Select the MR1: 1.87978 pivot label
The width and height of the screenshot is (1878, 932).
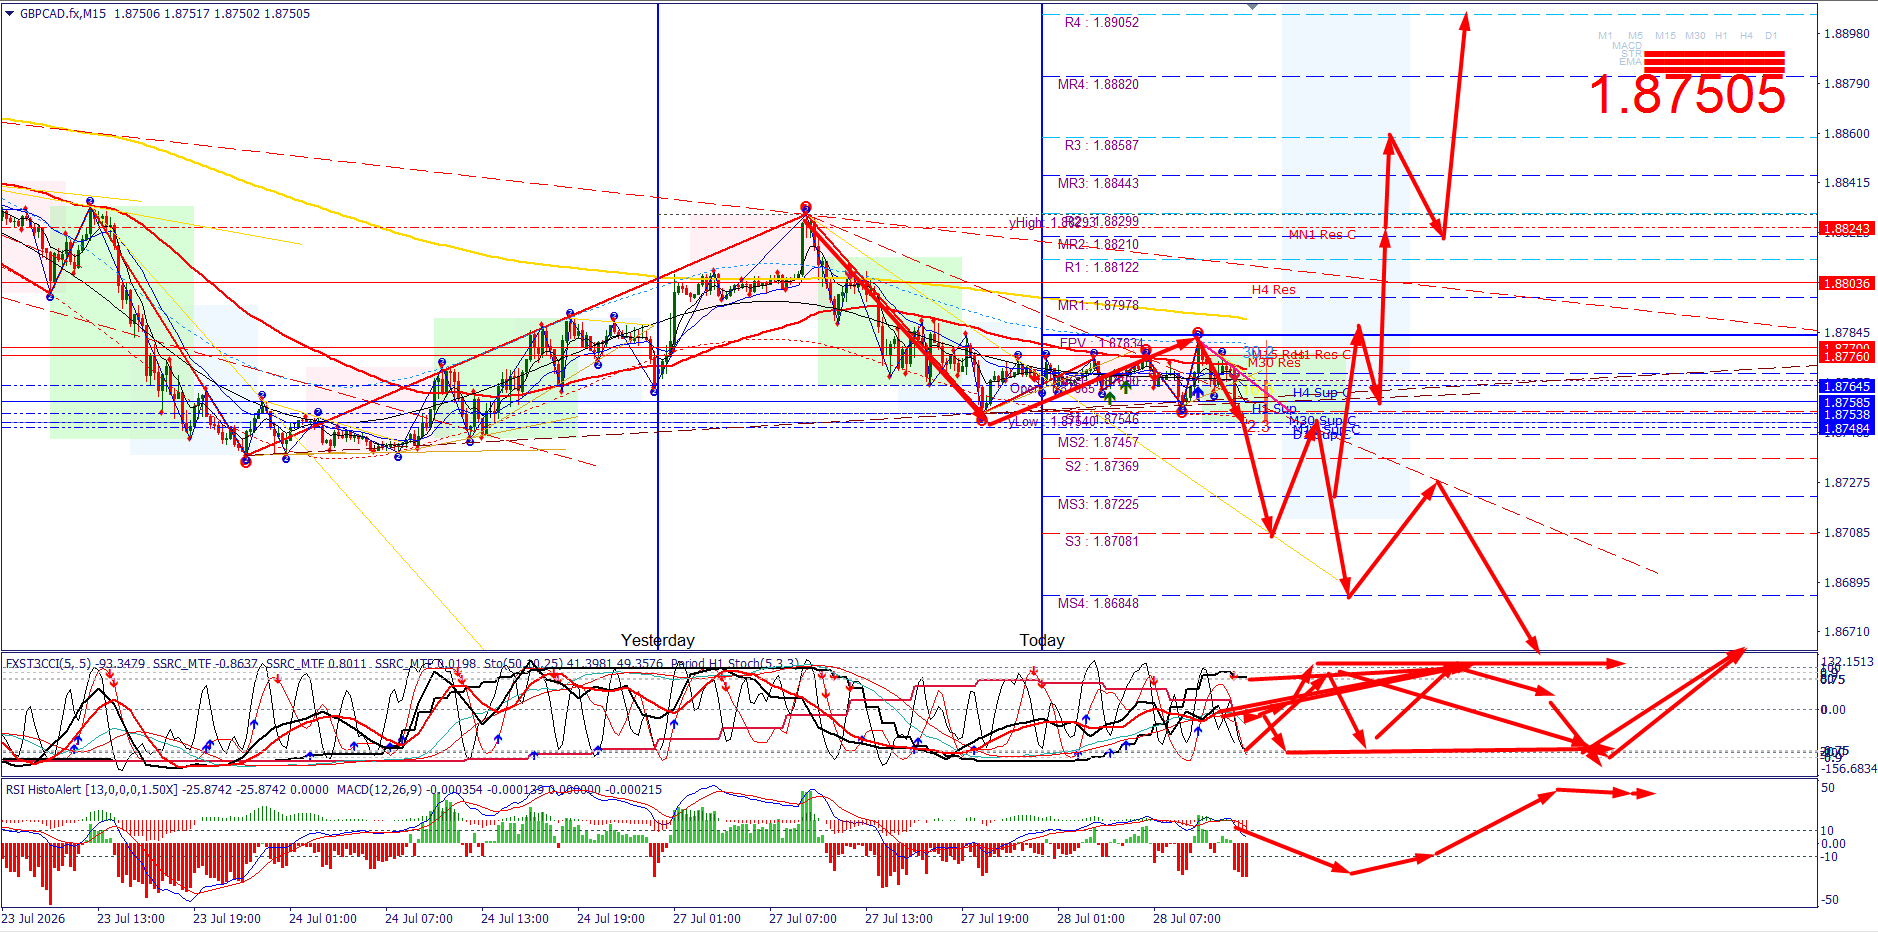click(x=1098, y=305)
